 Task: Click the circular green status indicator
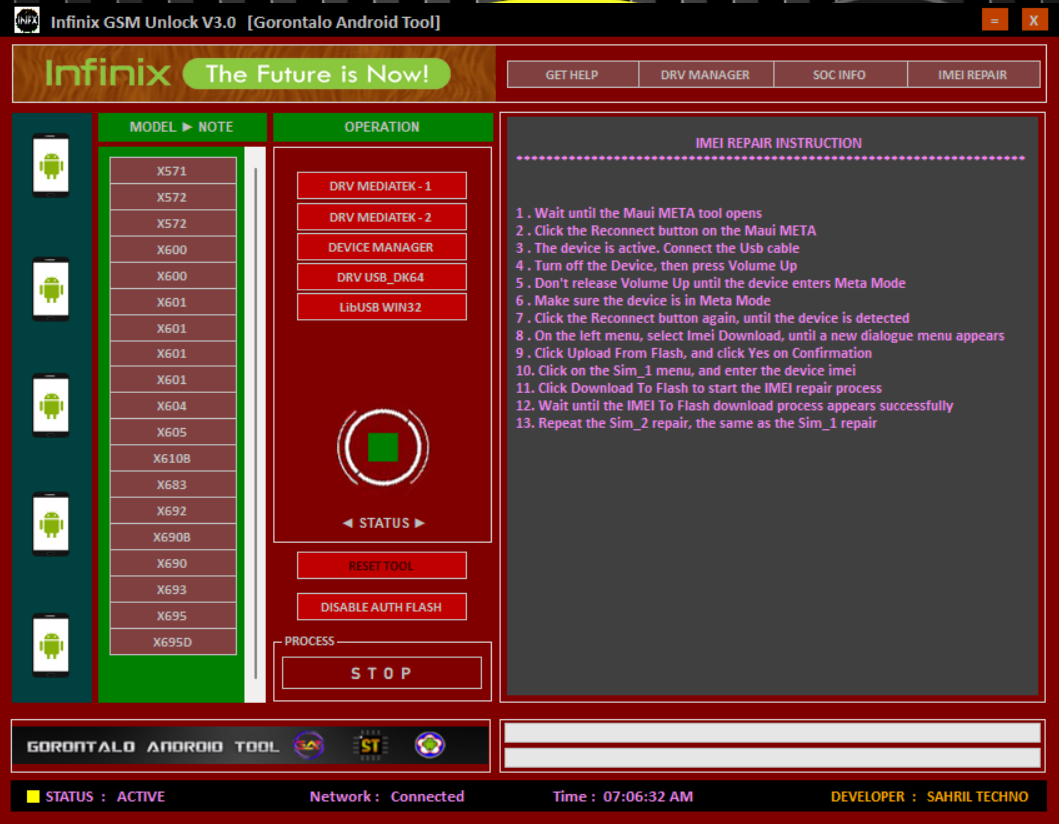click(x=383, y=447)
